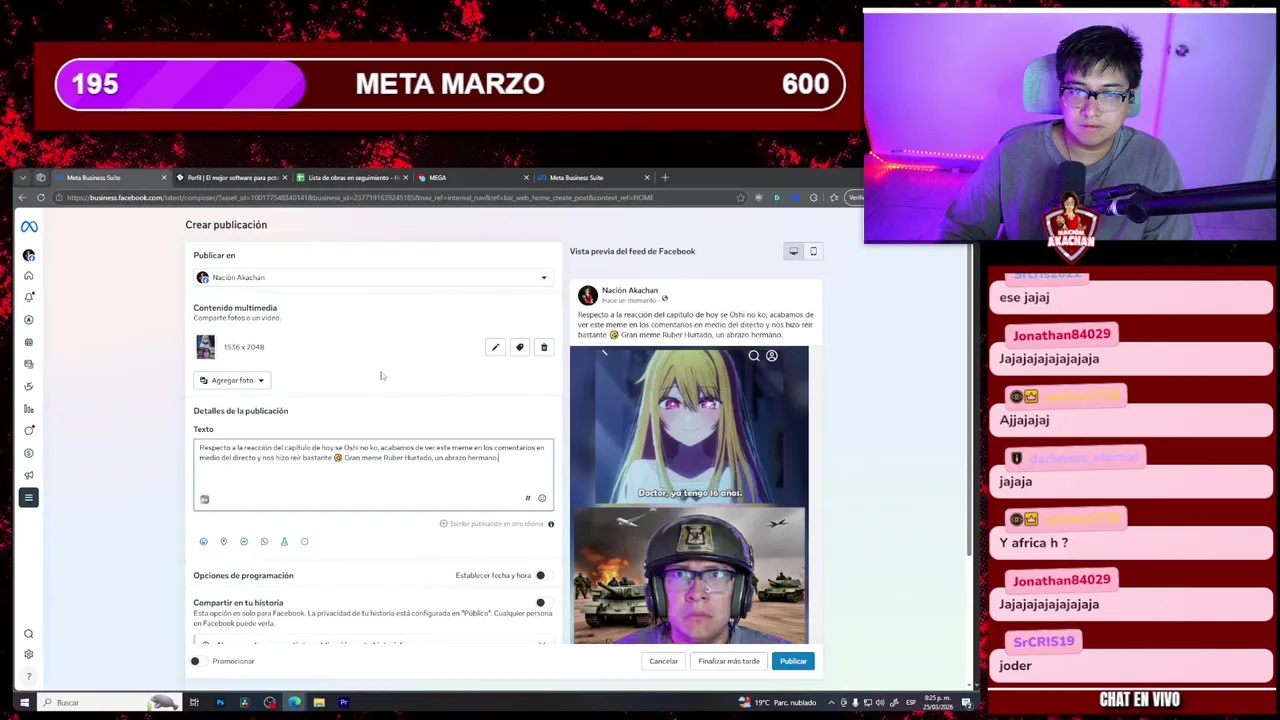1280x720 pixels.
Task: Click the taskbar Buscar search box
Action: 110,702
